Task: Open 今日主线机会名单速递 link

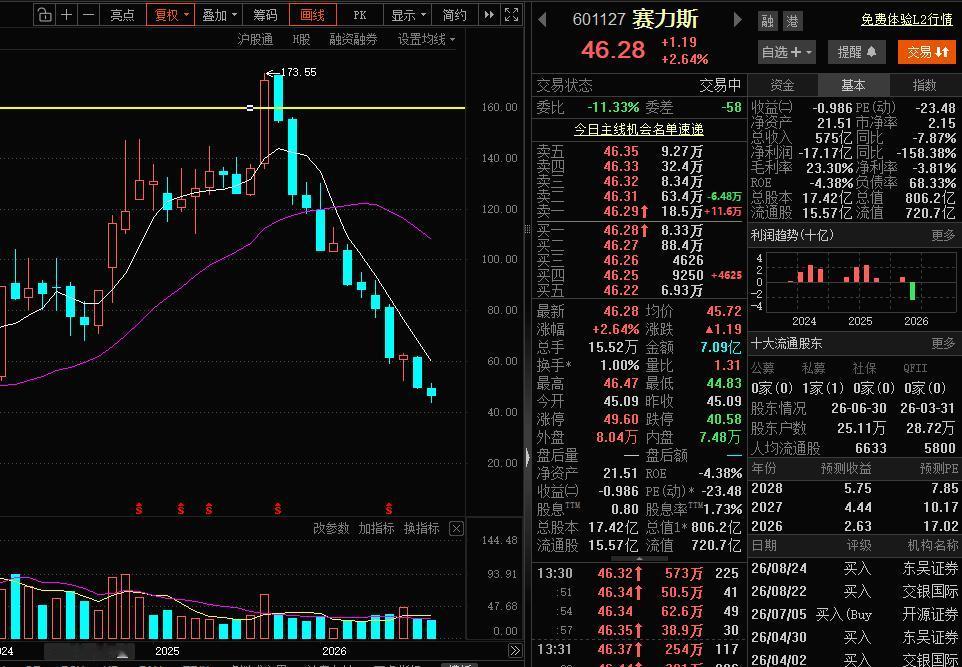Action: click(x=639, y=129)
